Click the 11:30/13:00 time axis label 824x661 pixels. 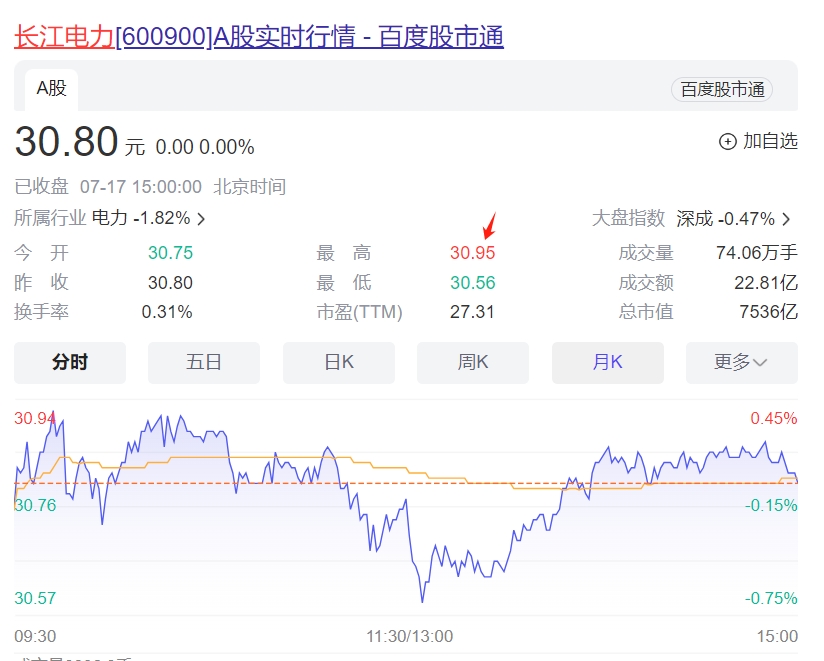pyautogui.click(x=410, y=636)
